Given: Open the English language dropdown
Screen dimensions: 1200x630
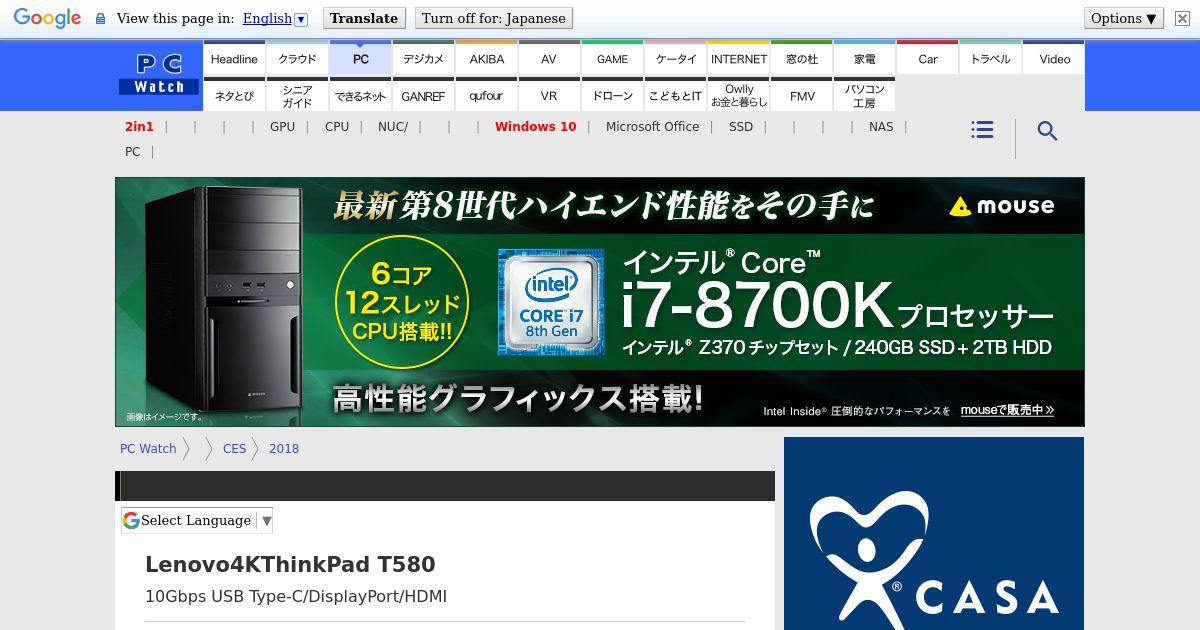Looking at the screenshot, I should pos(275,18).
